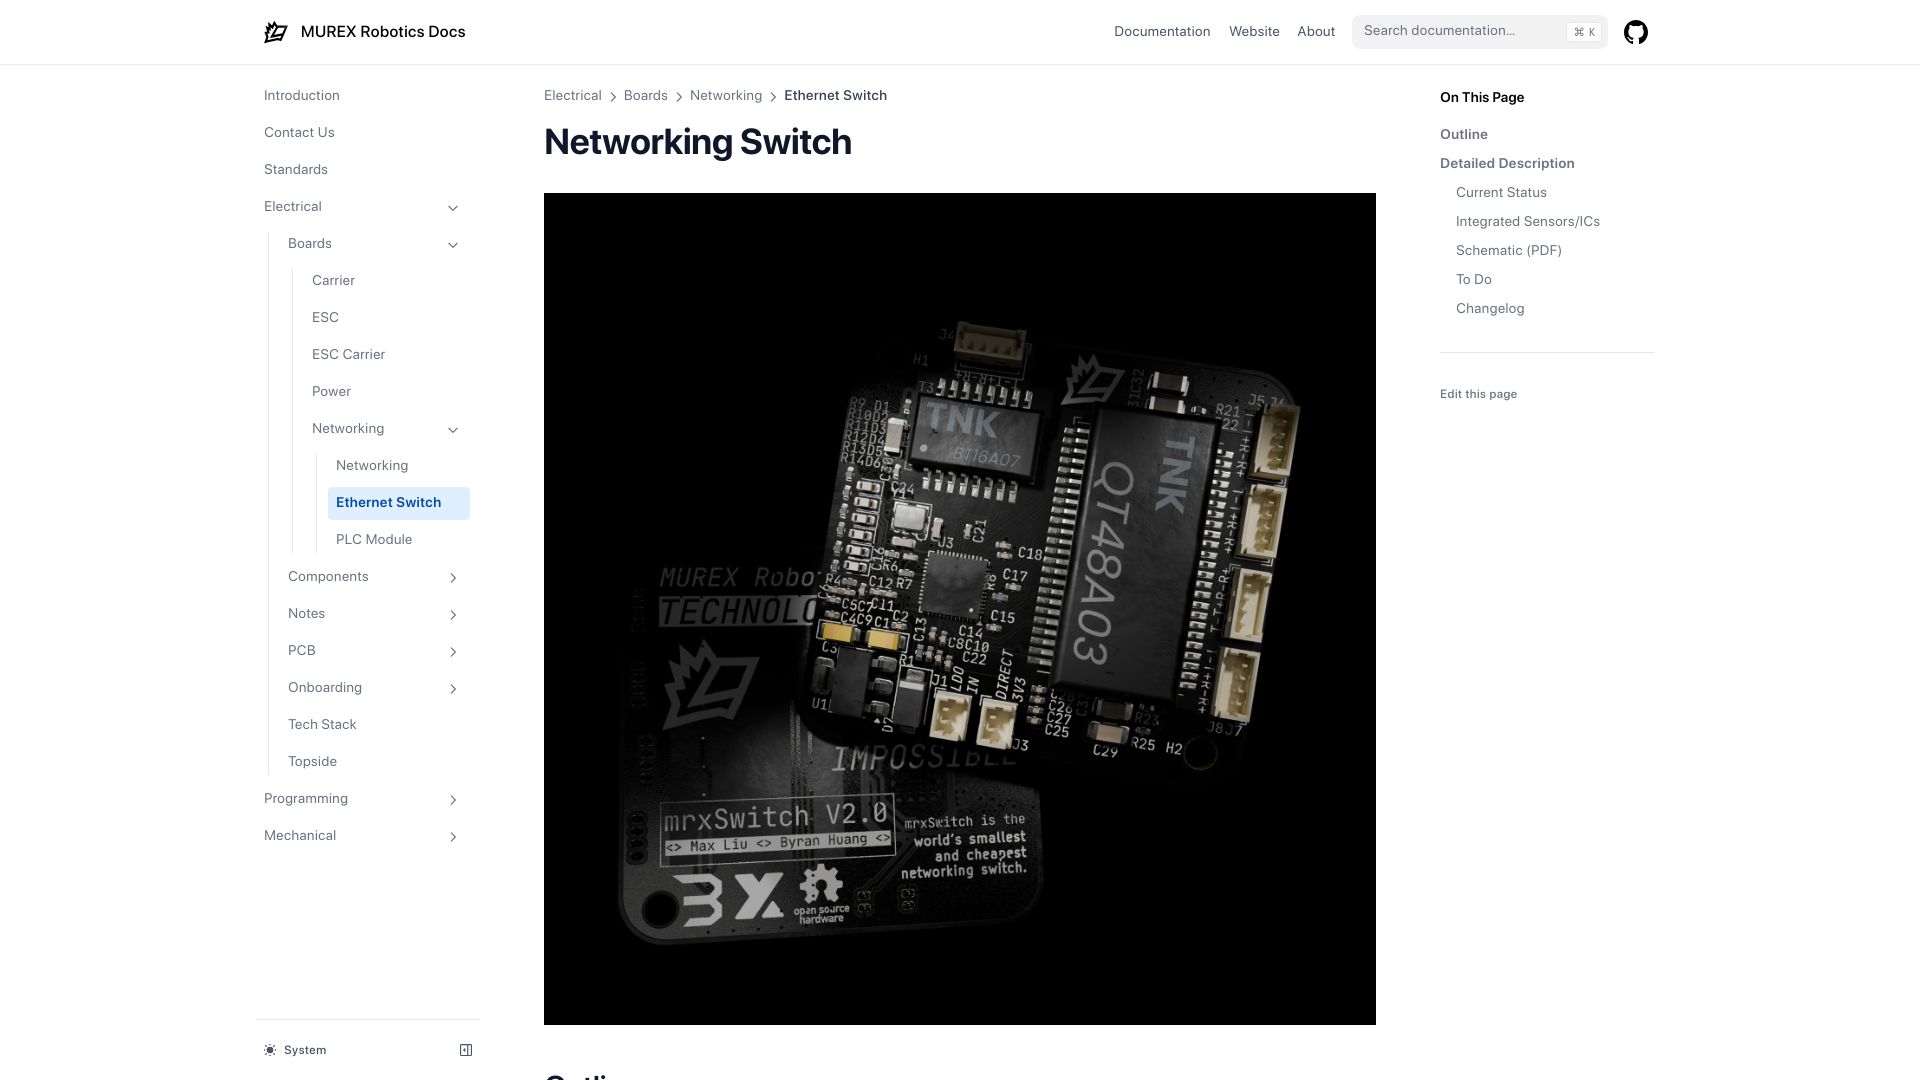Collapse the Boards section chevron
Image resolution: width=1920 pixels, height=1080 pixels.
coord(453,245)
